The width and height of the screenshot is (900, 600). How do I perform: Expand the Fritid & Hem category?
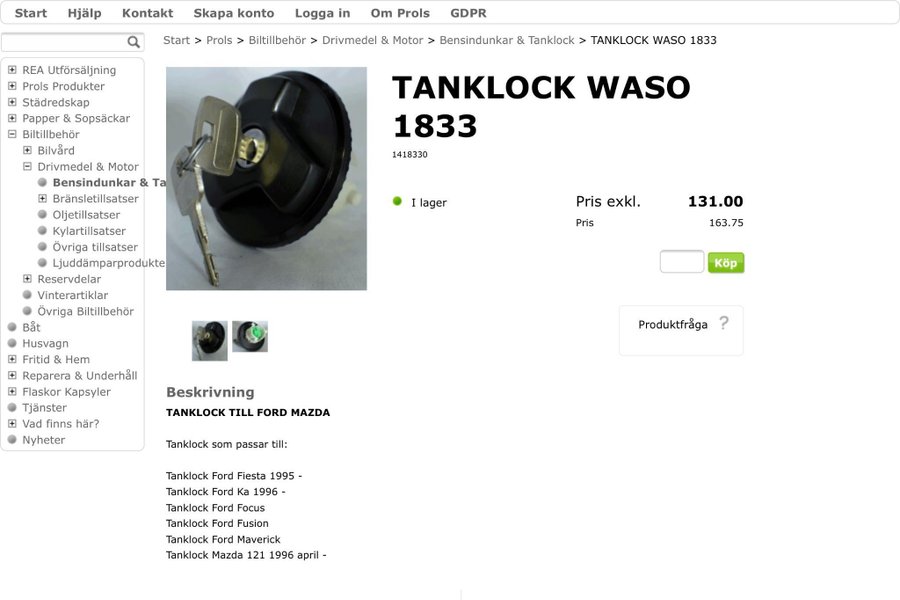point(12,359)
